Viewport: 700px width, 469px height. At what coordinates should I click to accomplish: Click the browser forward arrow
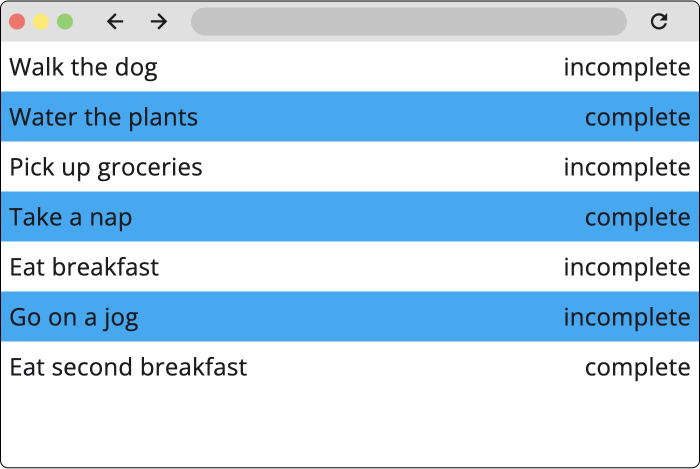coord(158,21)
